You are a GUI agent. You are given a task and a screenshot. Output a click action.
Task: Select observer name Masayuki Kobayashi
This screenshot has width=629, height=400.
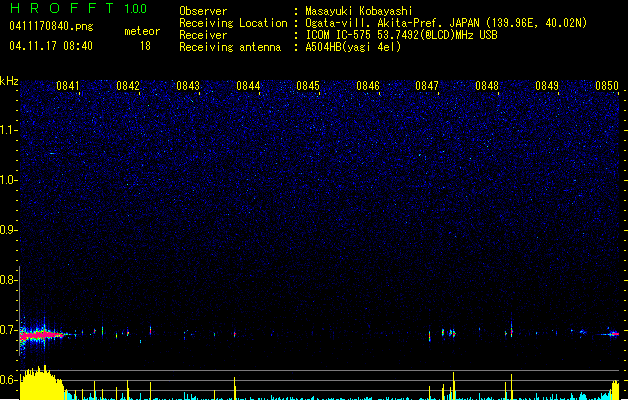pos(359,11)
